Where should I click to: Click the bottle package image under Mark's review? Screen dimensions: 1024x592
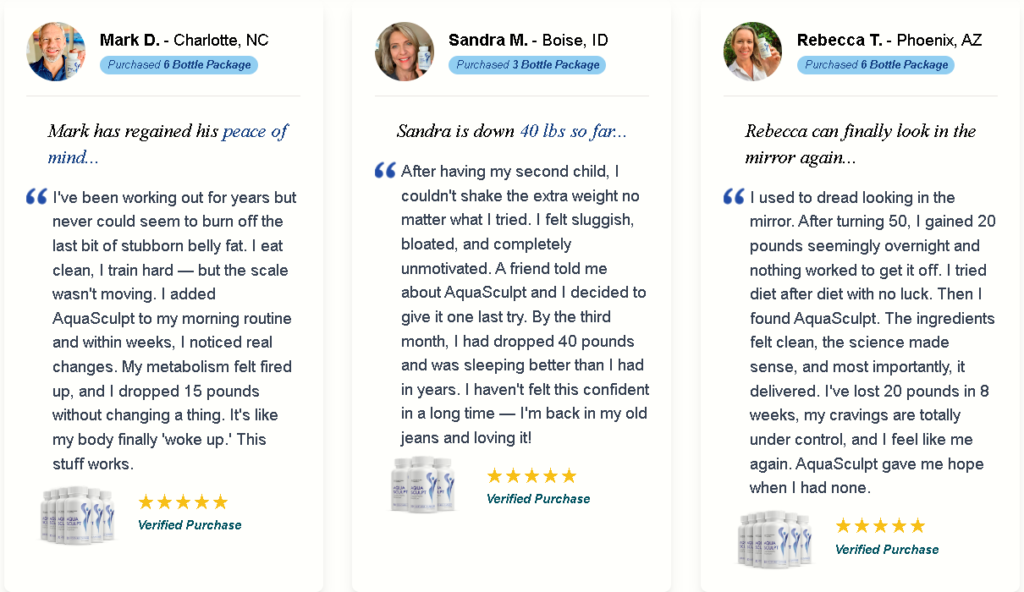[x=78, y=514]
